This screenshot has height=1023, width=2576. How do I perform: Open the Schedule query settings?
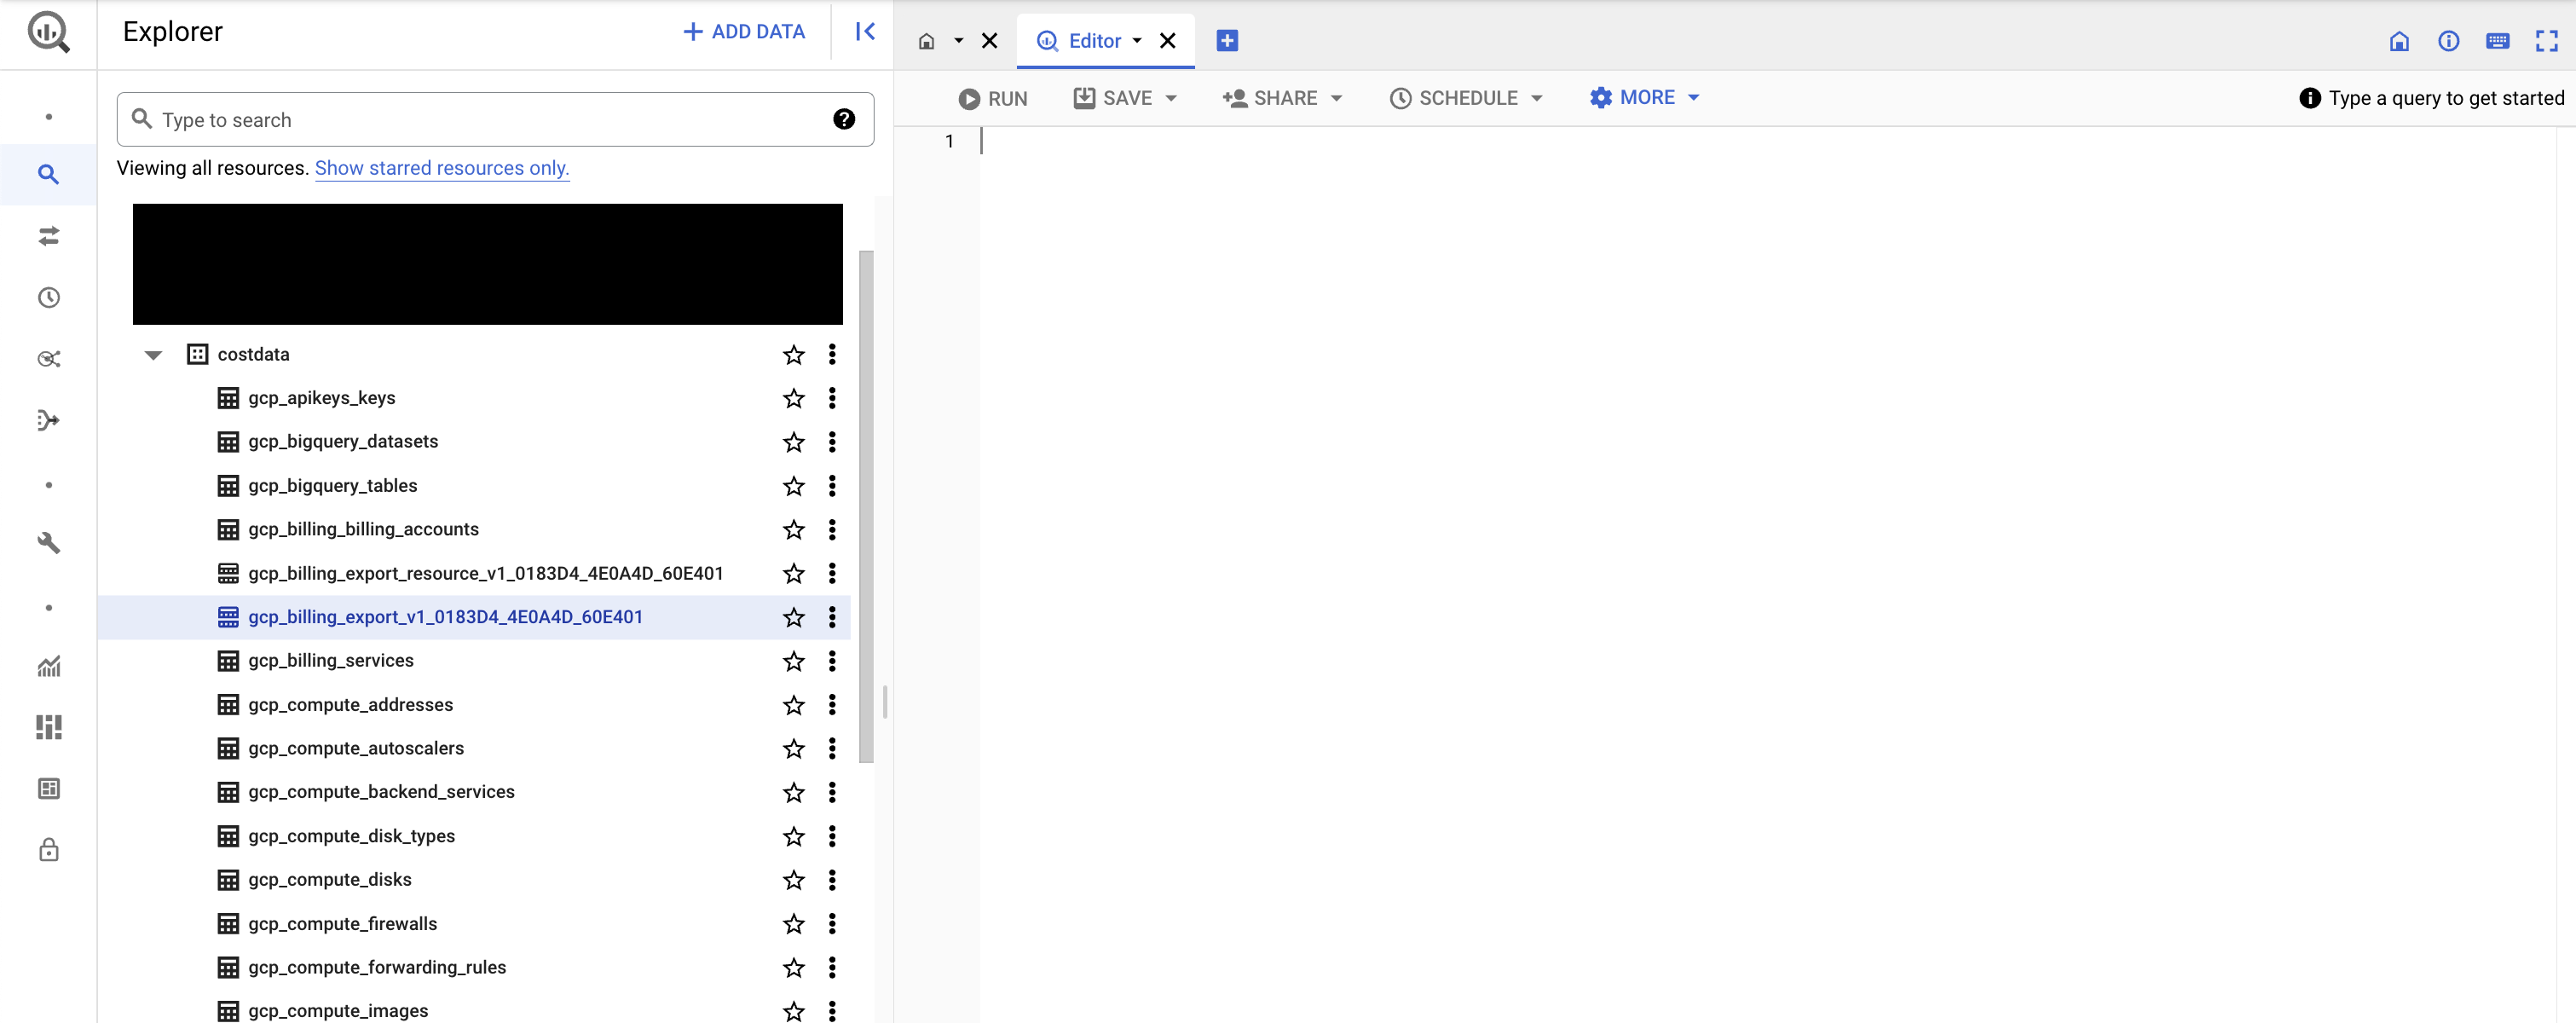pos(1464,97)
